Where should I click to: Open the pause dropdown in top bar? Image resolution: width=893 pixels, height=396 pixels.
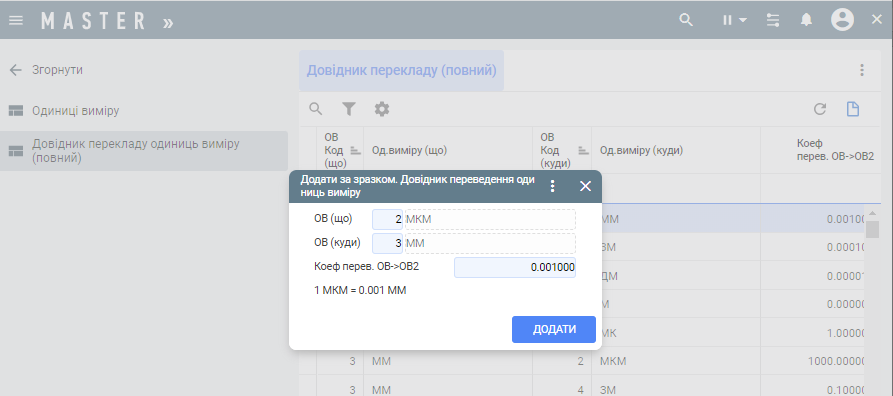tap(735, 21)
